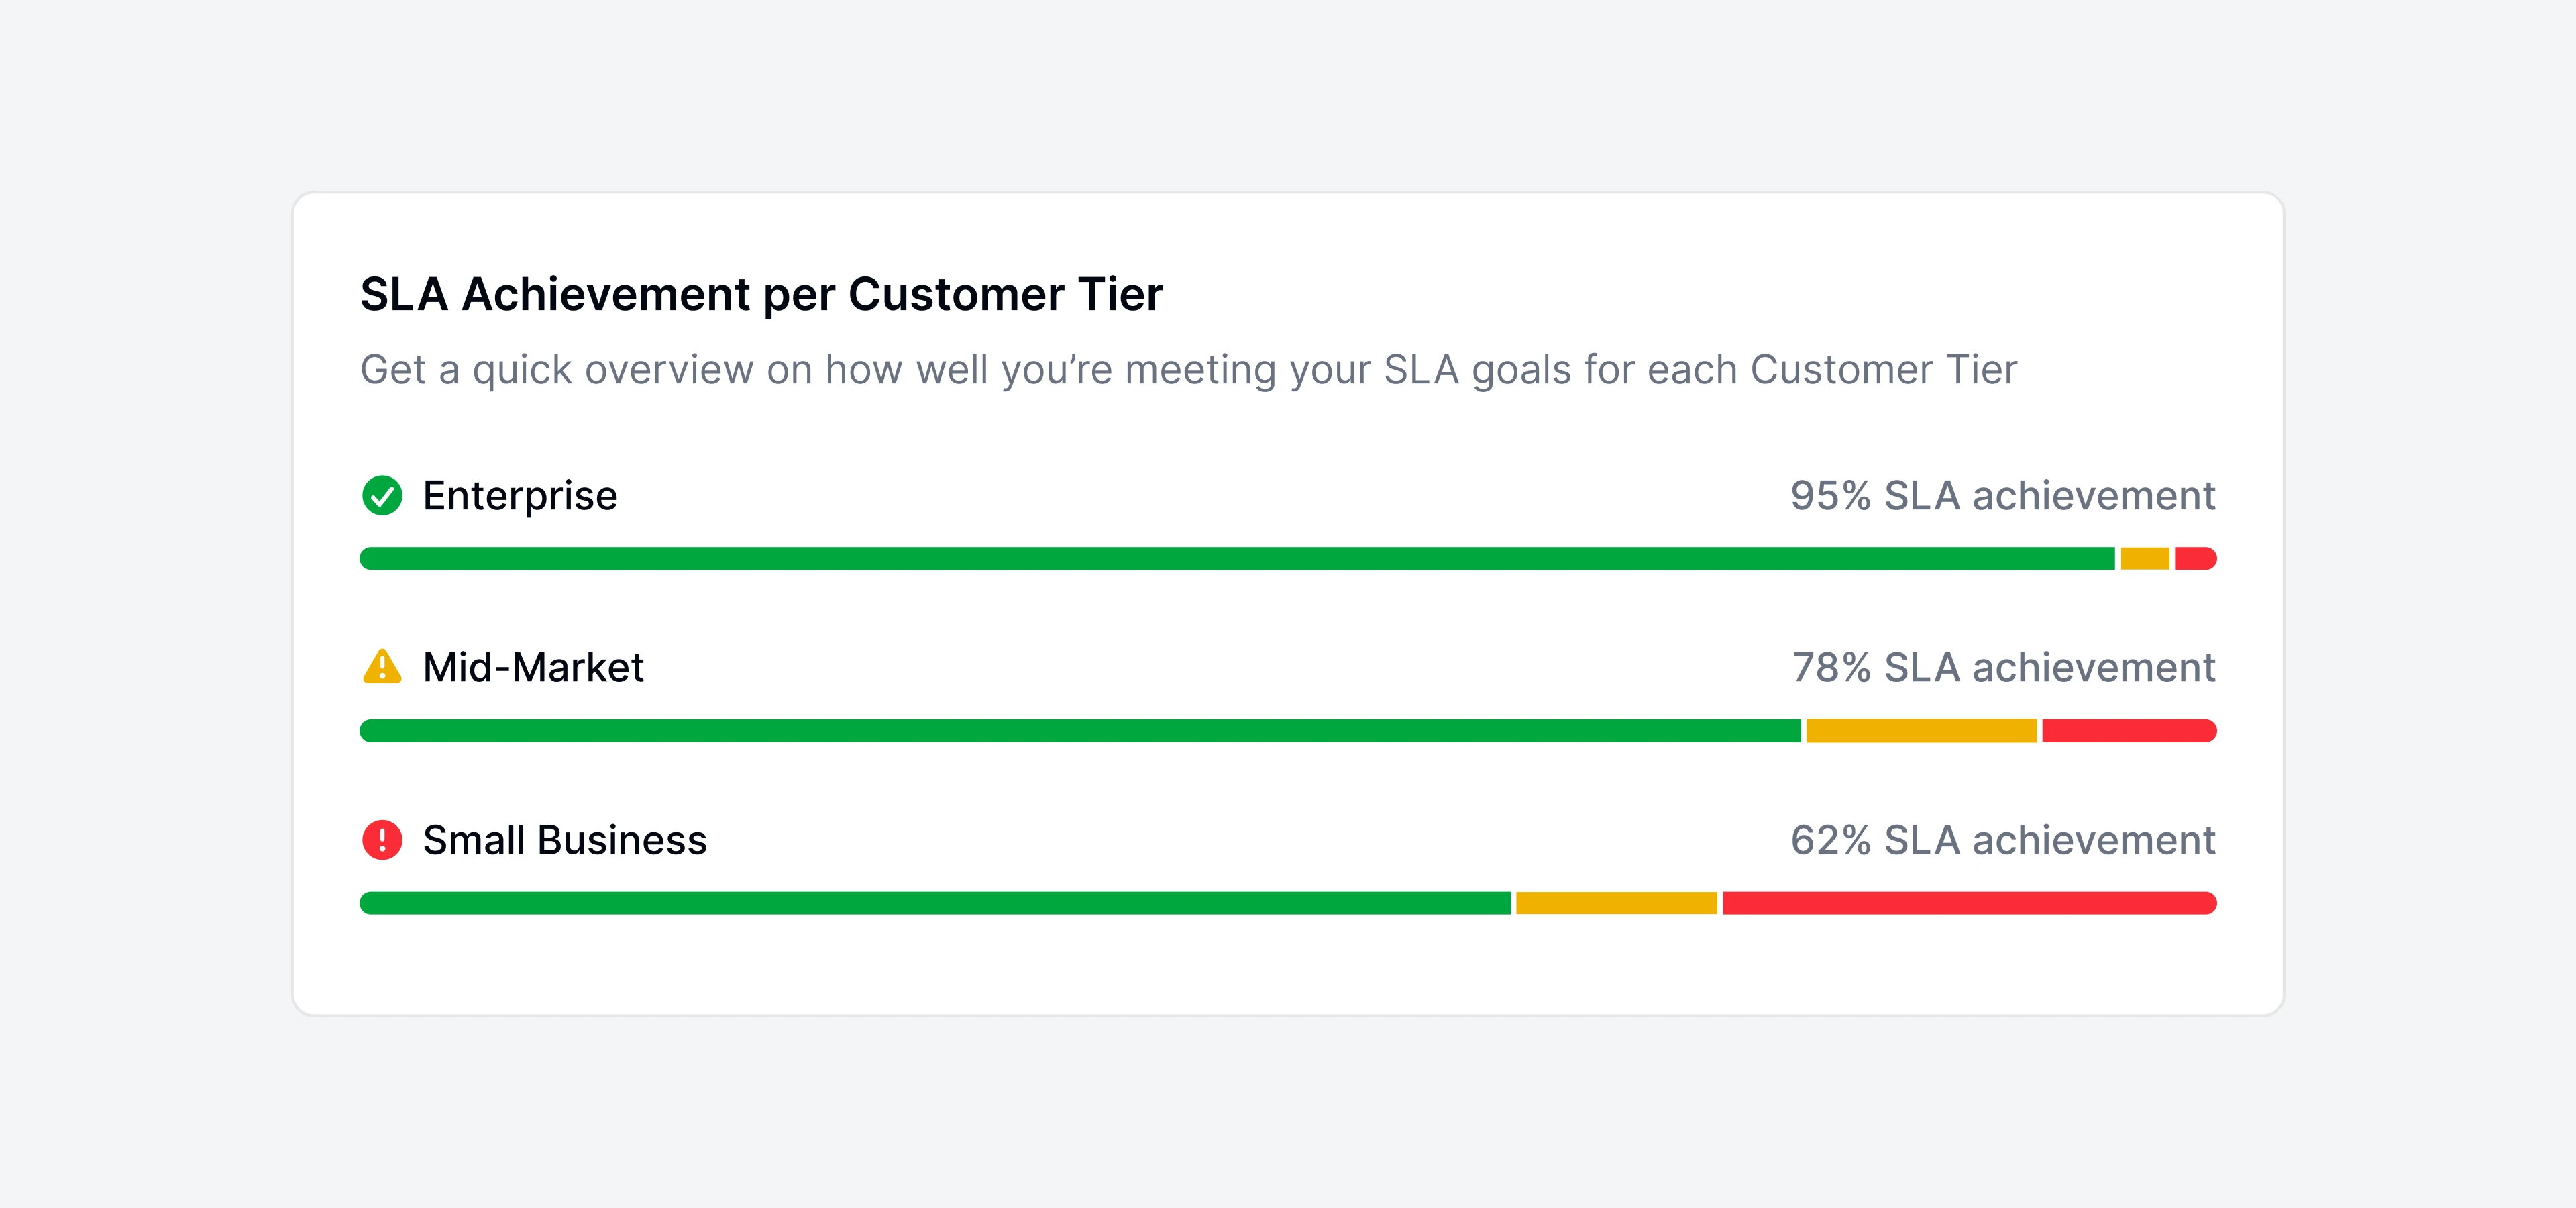Click the red segment of Small Business bar
This screenshot has height=1208, width=2576.
(1968, 903)
